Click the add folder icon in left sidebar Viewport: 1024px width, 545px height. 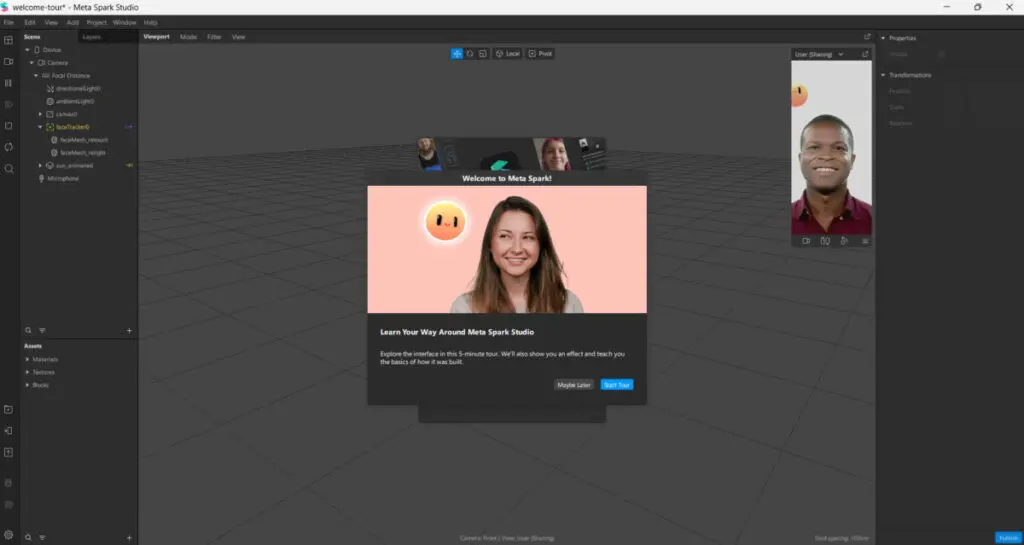(x=8, y=409)
